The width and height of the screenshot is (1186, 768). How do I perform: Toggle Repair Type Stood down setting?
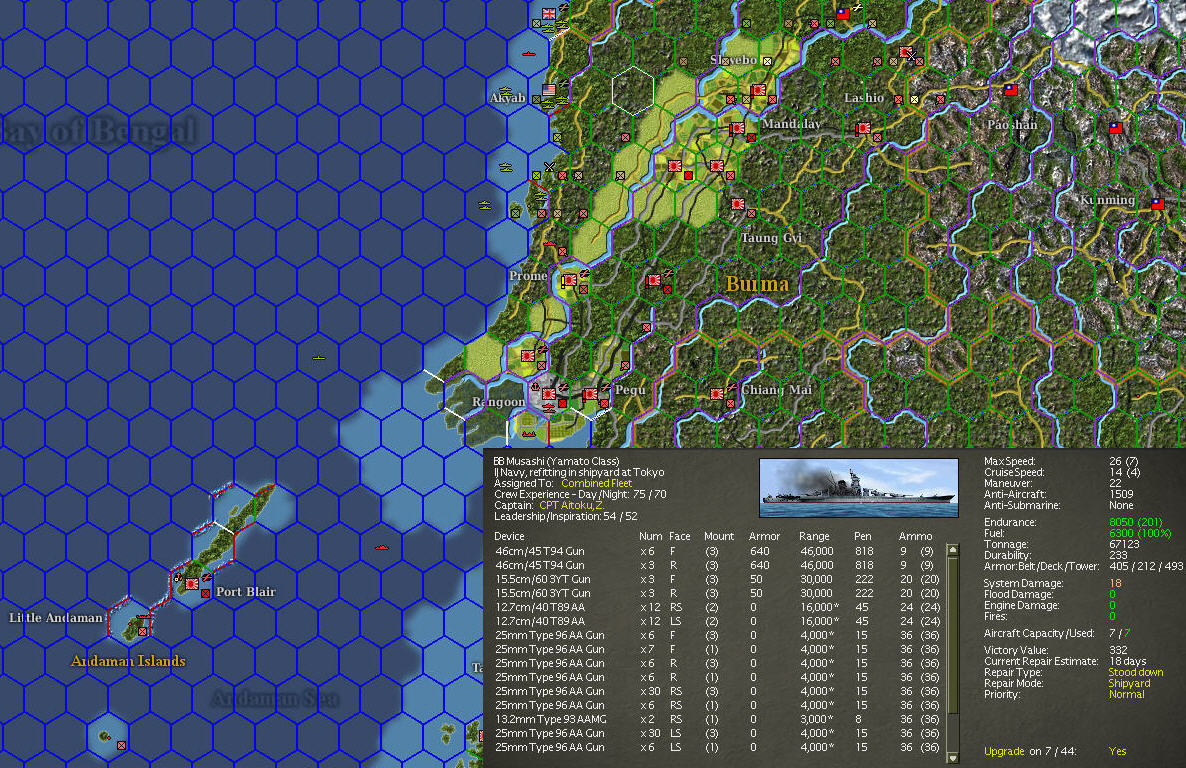(x=1135, y=672)
